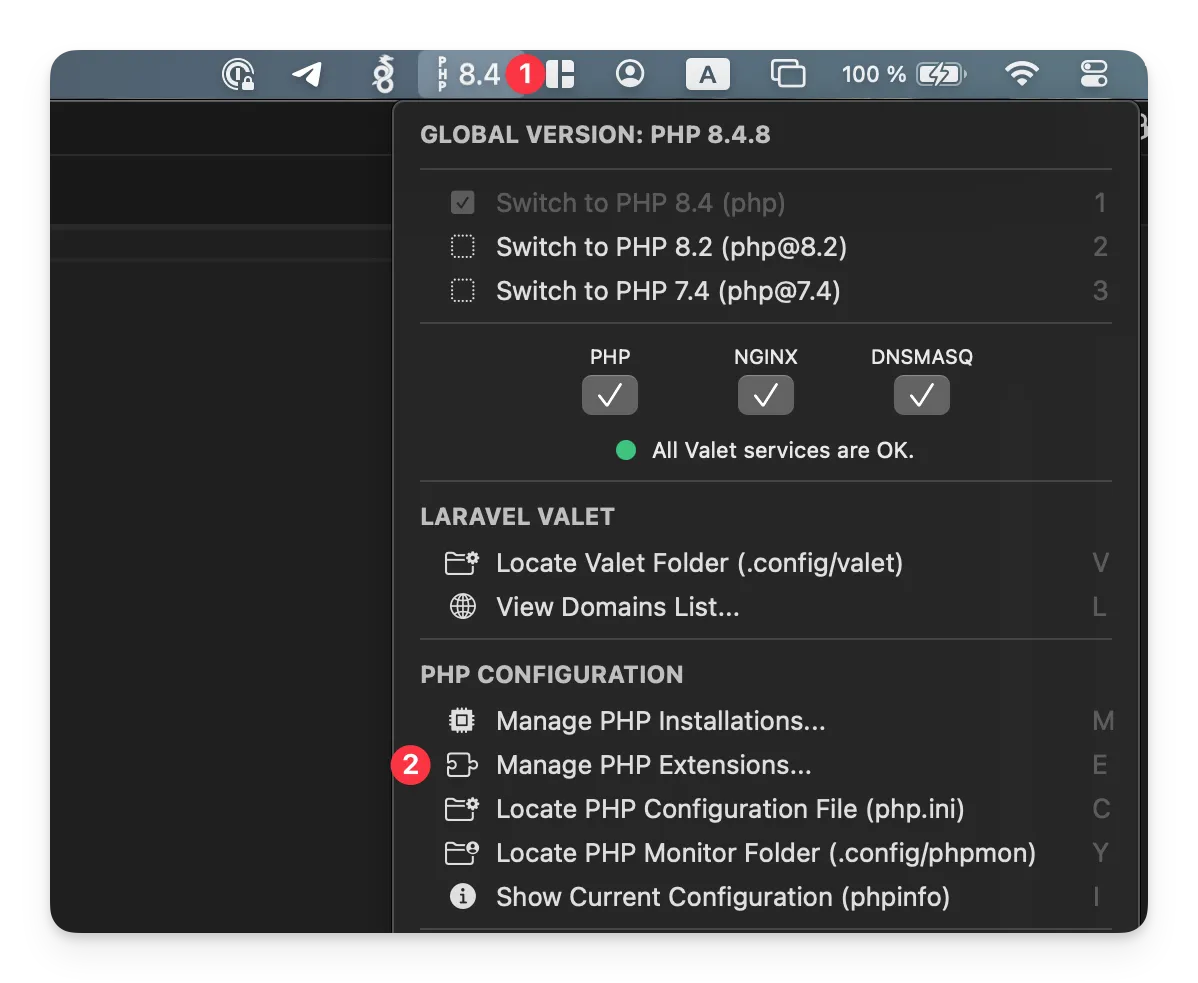1198x983 pixels.
Task: Toggle the DNSMASQ service checkmark button
Action: 921,395
